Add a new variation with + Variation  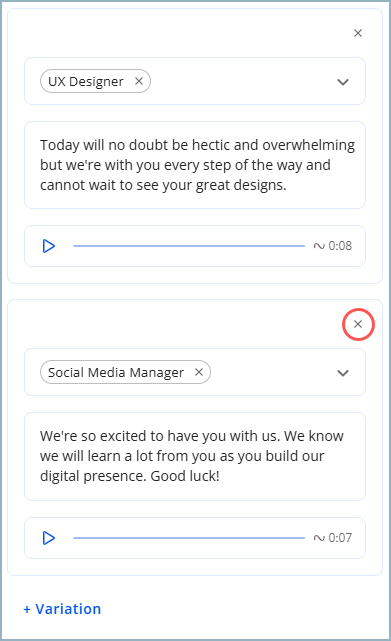pos(62,609)
